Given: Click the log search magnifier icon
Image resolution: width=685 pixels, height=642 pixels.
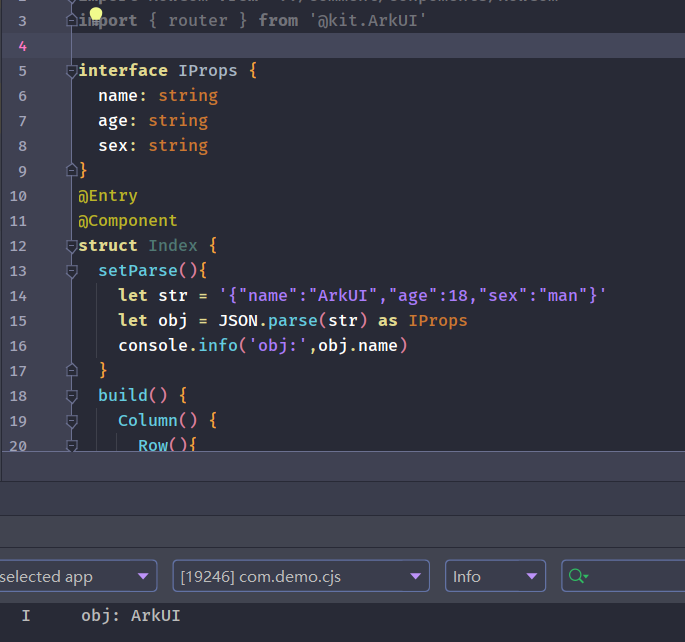Looking at the screenshot, I should [577, 576].
